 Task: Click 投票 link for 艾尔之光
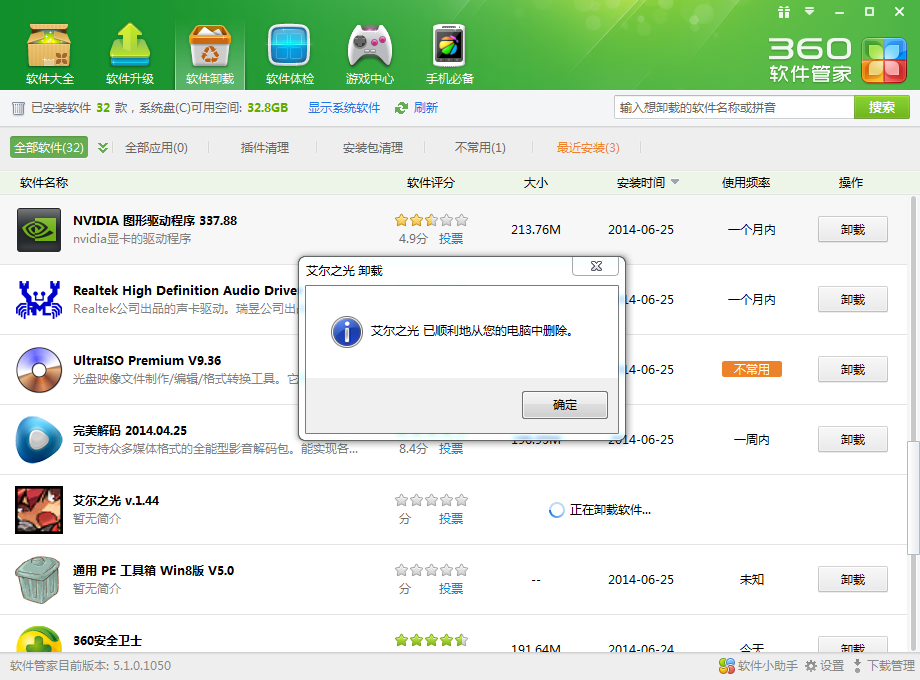point(451,519)
